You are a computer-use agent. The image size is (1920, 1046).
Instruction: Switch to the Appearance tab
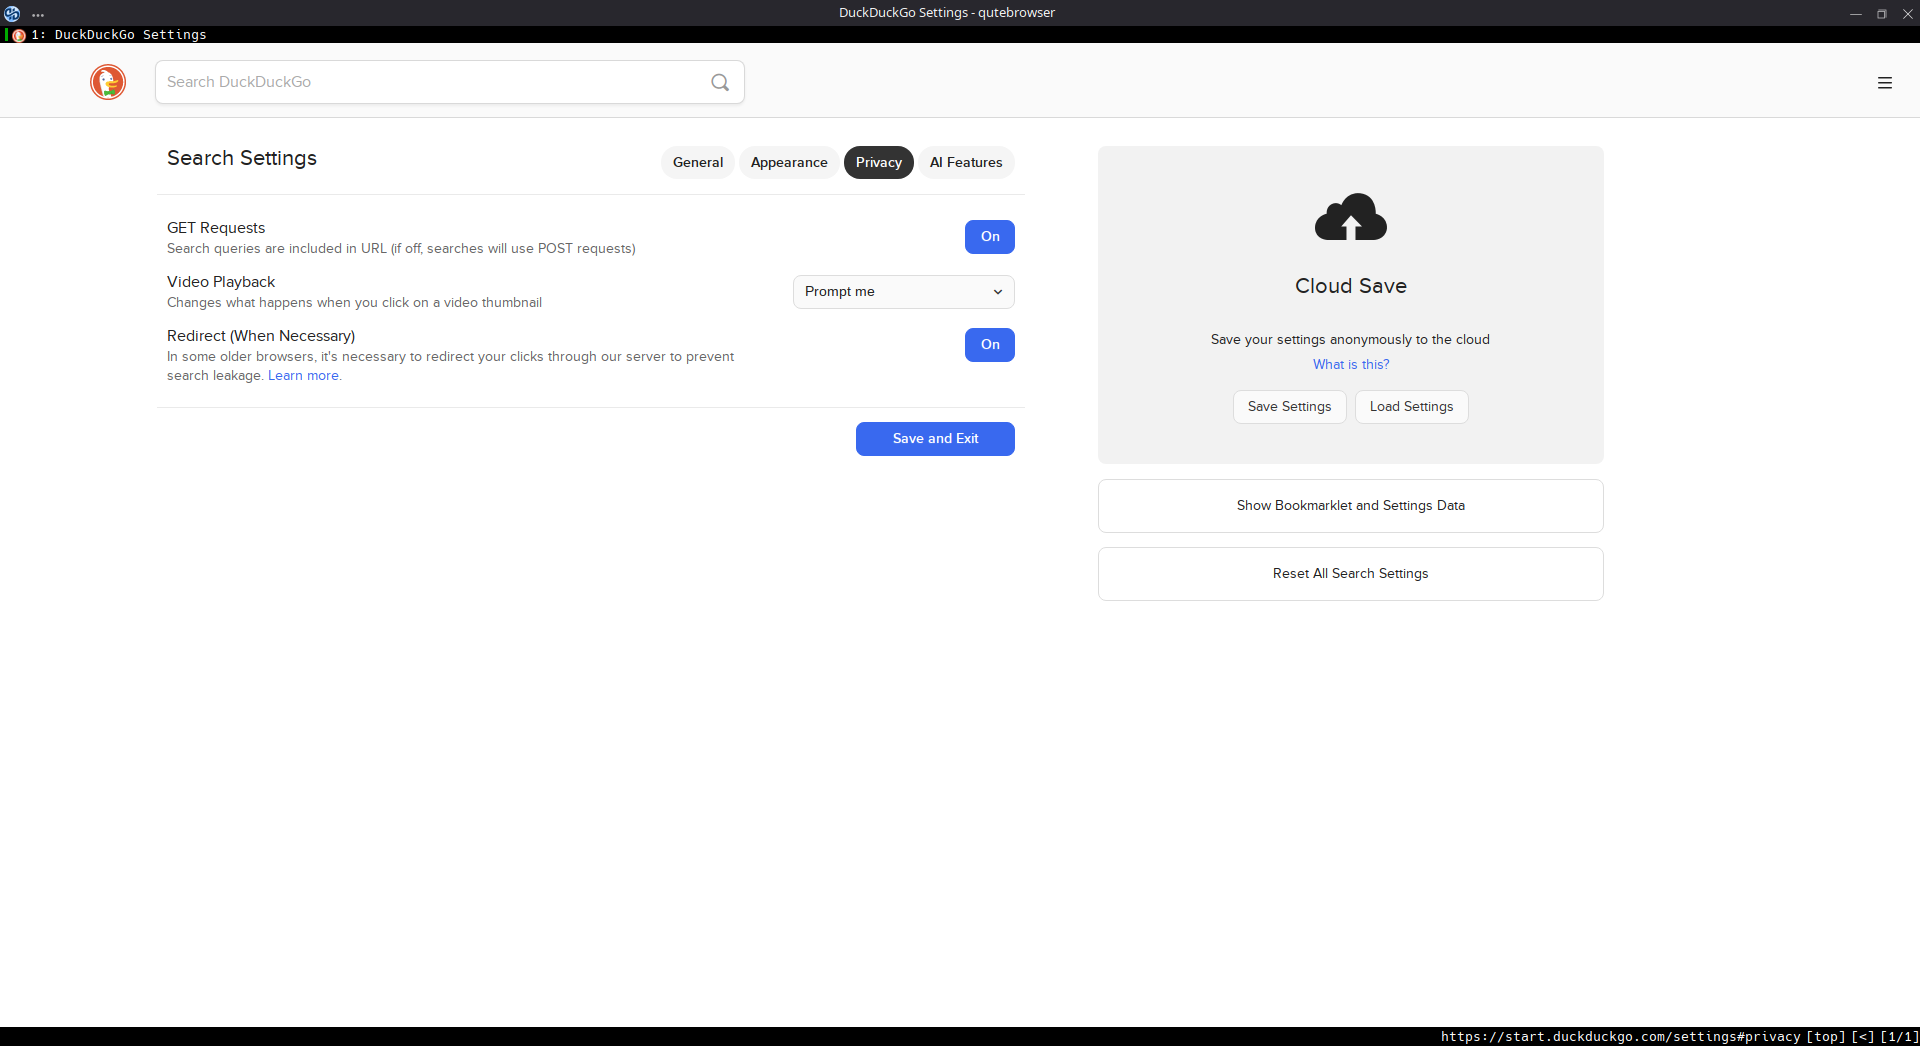789,163
